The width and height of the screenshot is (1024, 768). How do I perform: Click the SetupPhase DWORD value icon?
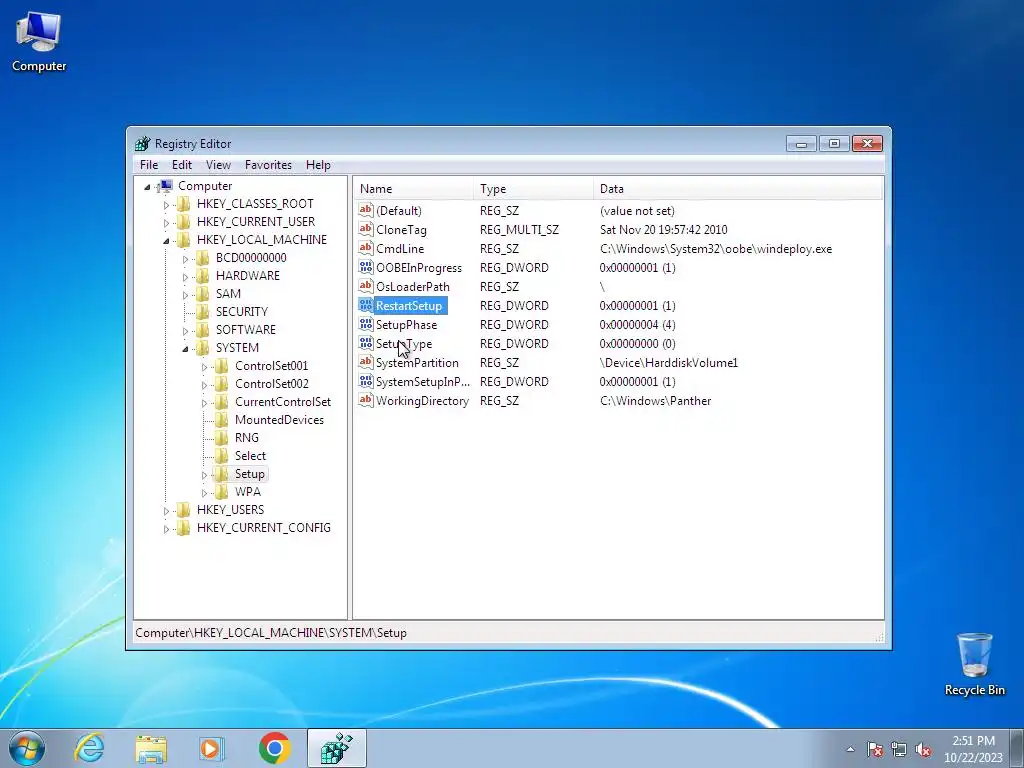[x=366, y=324]
